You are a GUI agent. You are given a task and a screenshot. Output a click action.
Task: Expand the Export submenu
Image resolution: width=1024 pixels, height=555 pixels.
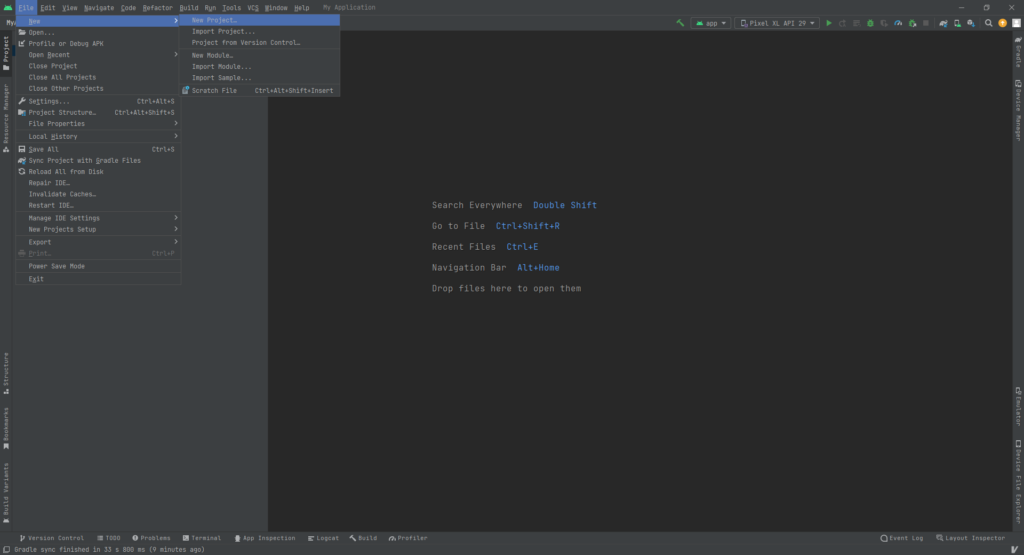click(98, 242)
